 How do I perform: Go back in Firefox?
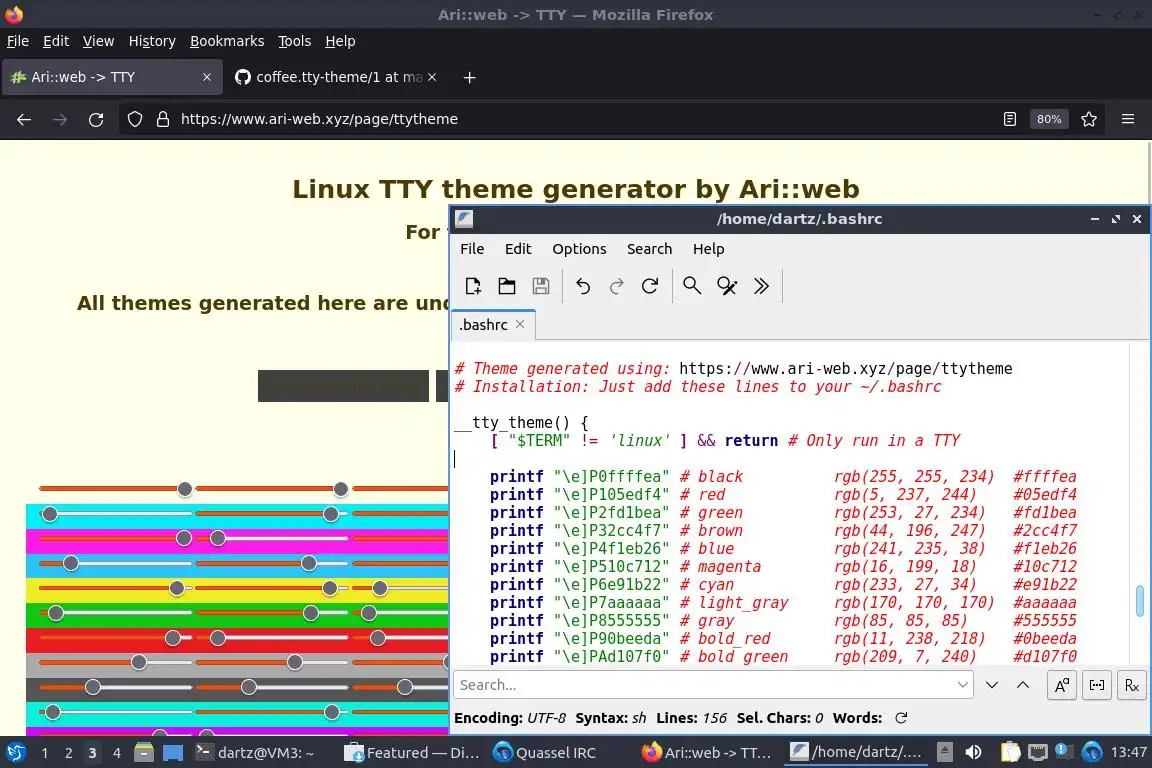point(24,119)
